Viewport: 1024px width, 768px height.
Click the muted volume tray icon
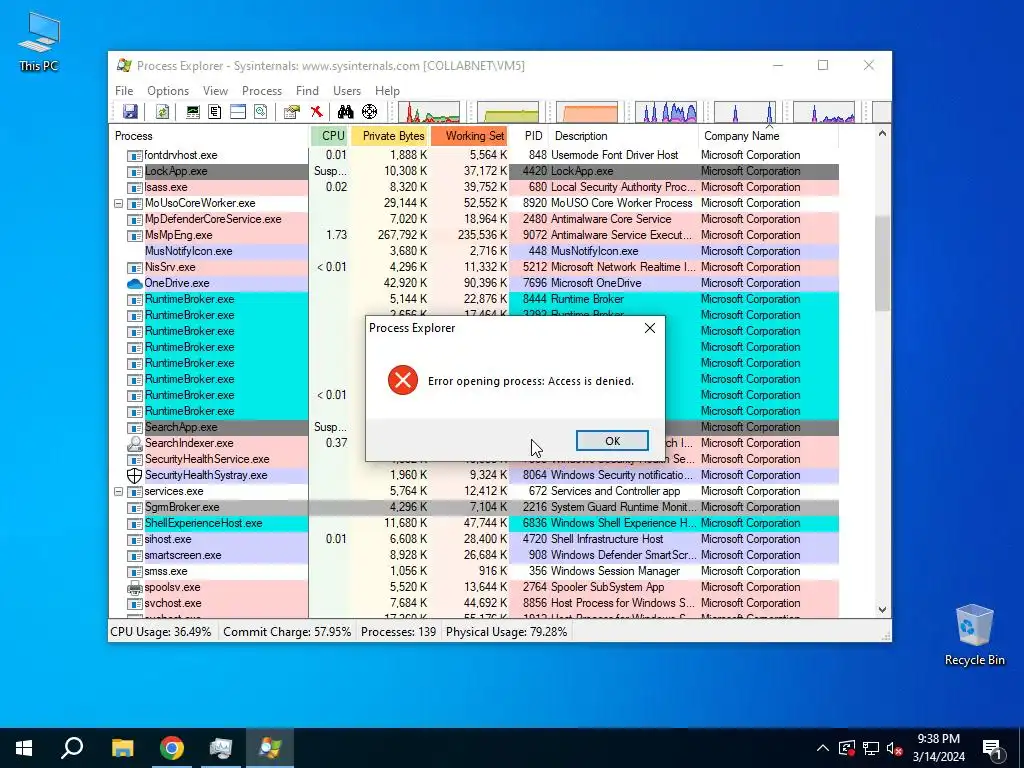[894, 748]
